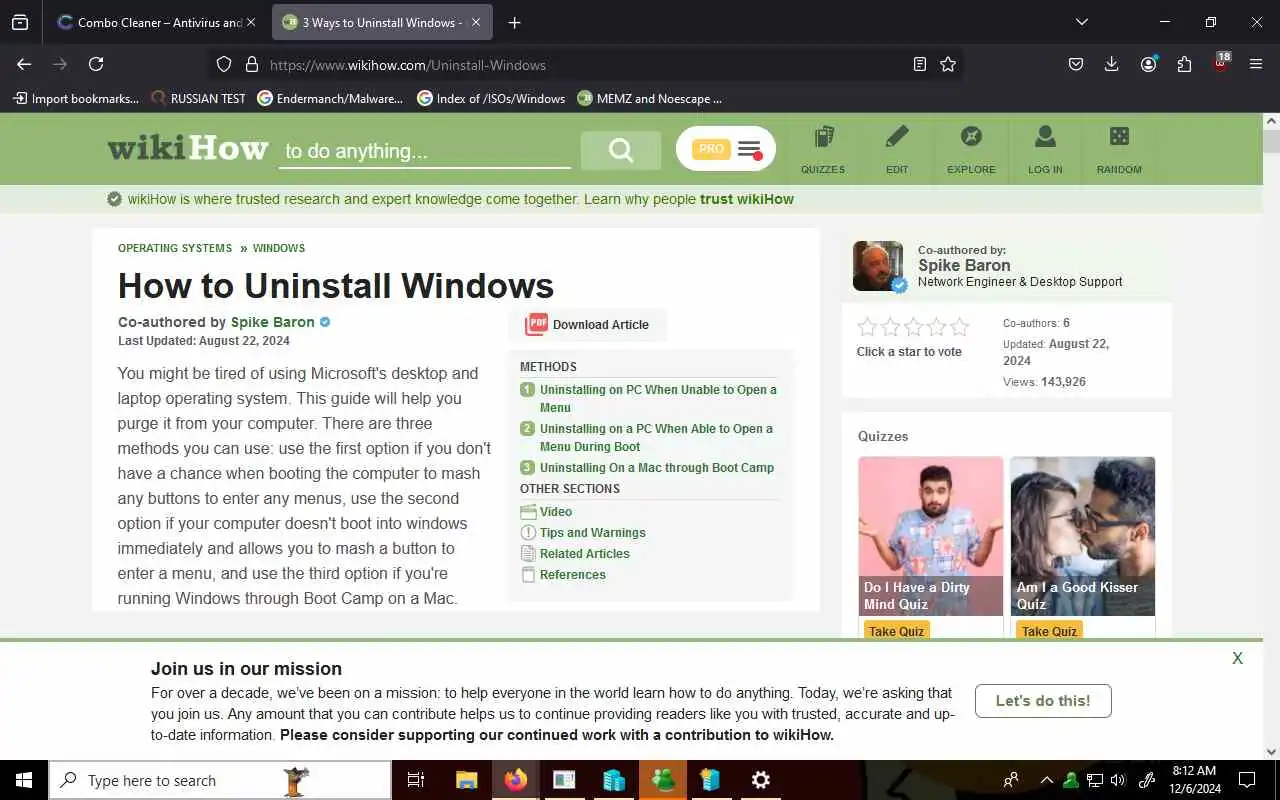Open wikiHow Quizzes icon
Viewport: 1280px width, 800px height.
823,149
